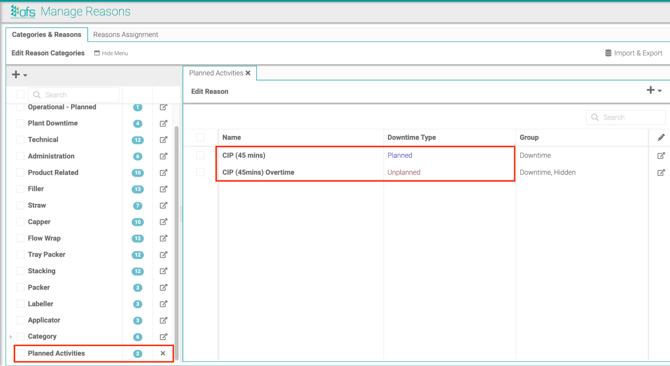The image size is (670, 366).
Task: Open the edit icon for Category row
Action: 163,337
